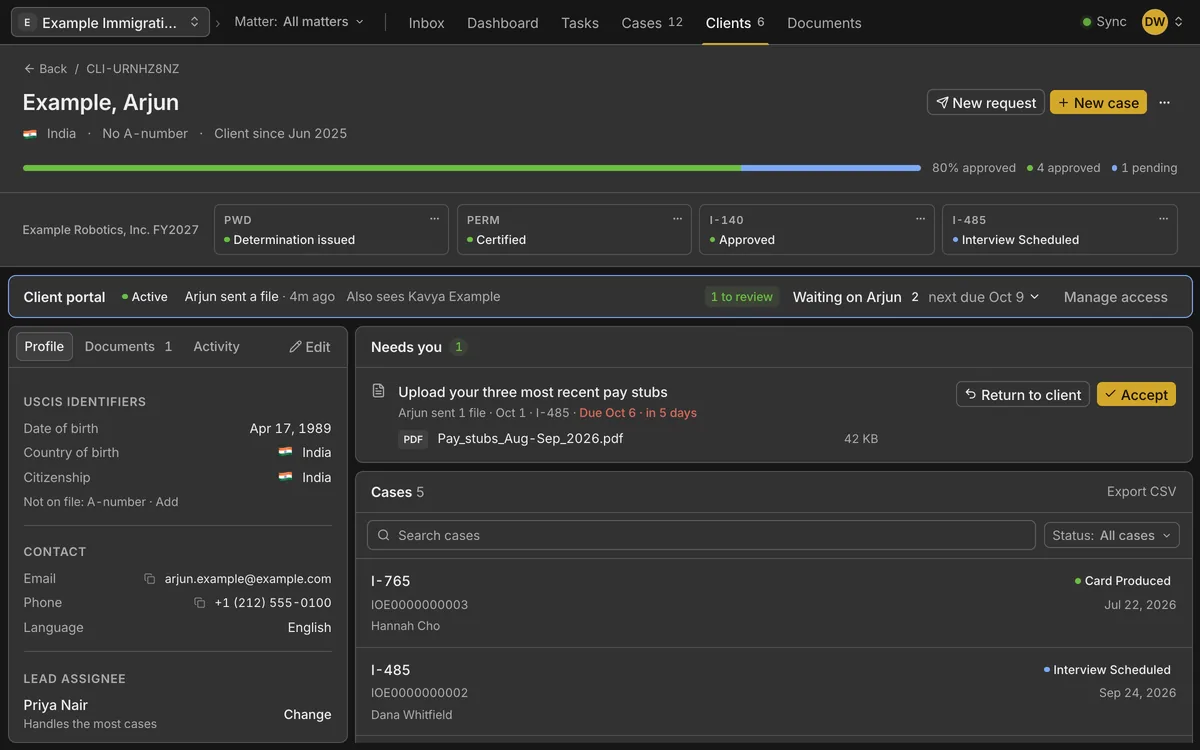This screenshot has height=750, width=1200.
Task: Open the more options ellipsis beside New case
Action: 1164,102
